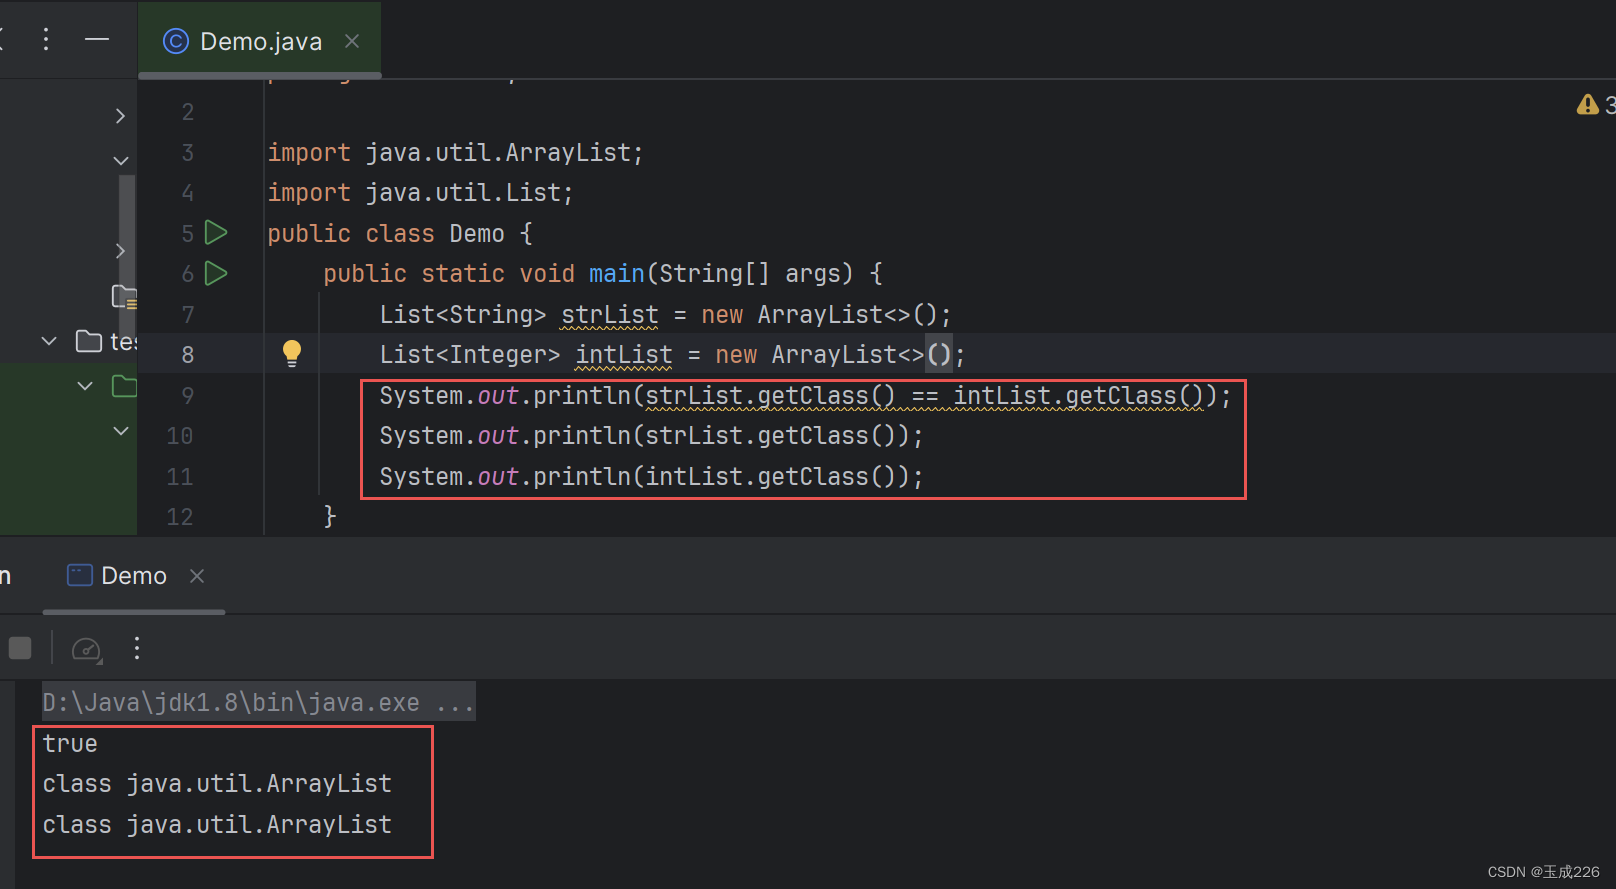Collapse the green folder chevron in project tree
Screen dimensions: 1616x889
[x=85, y=386]
